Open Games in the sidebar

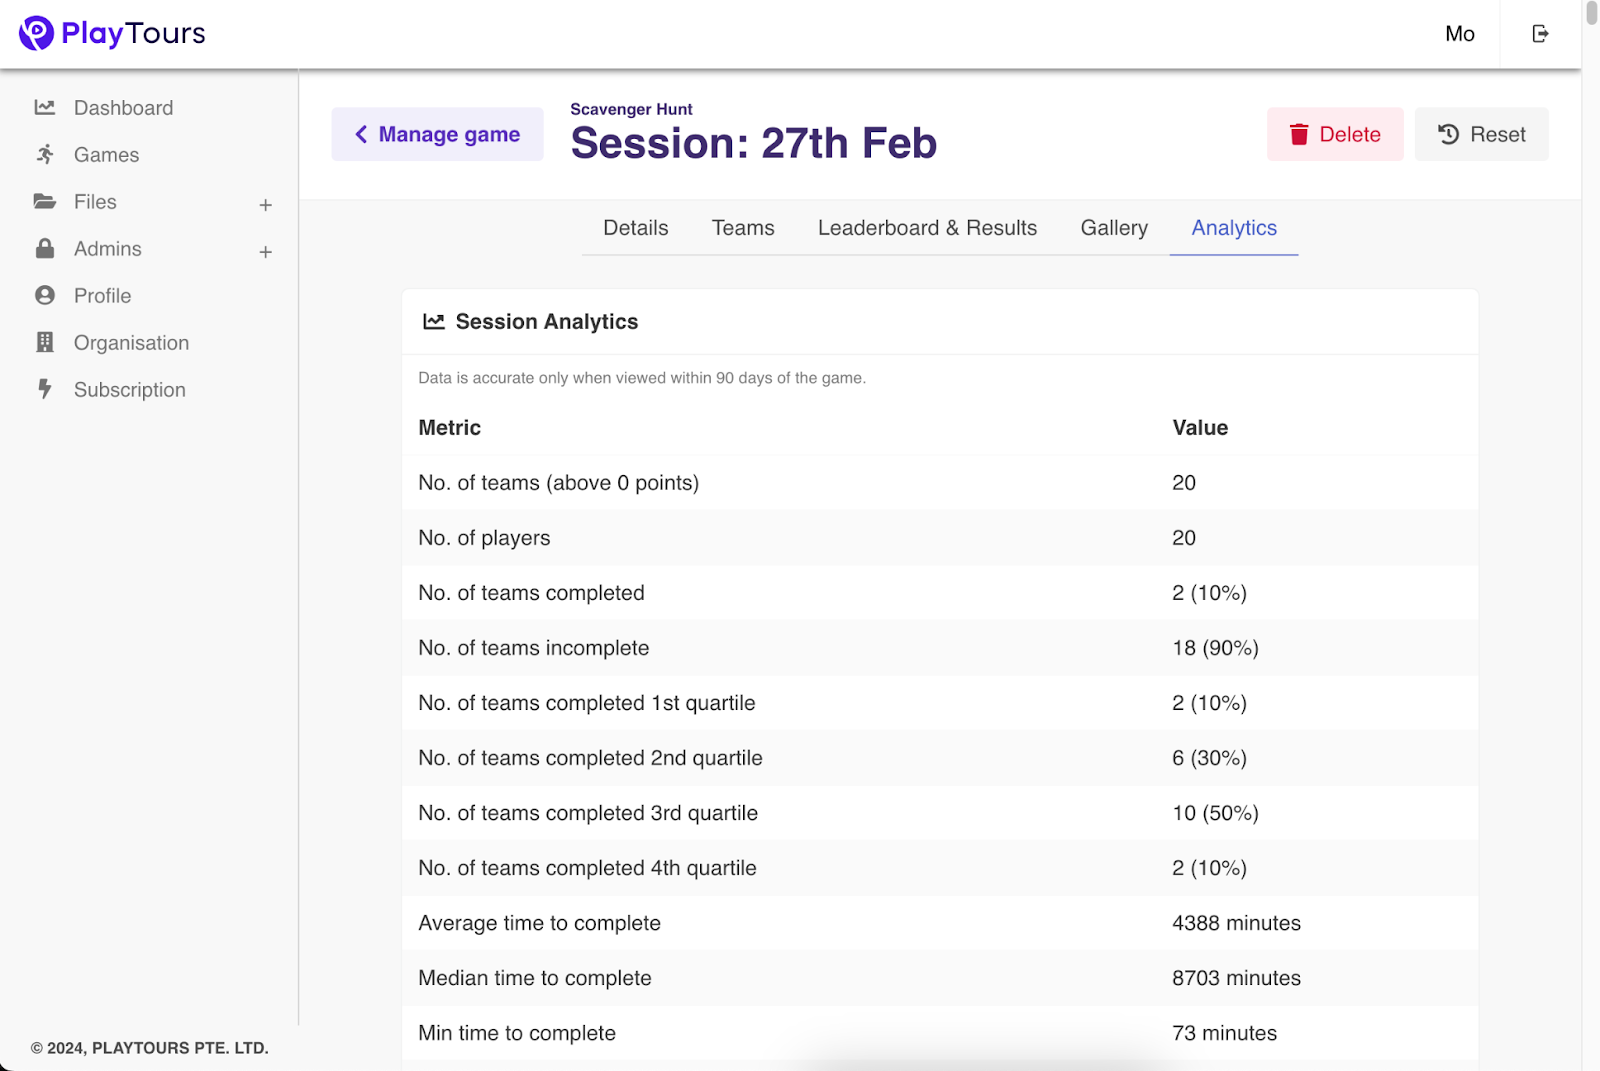(107, 155)
